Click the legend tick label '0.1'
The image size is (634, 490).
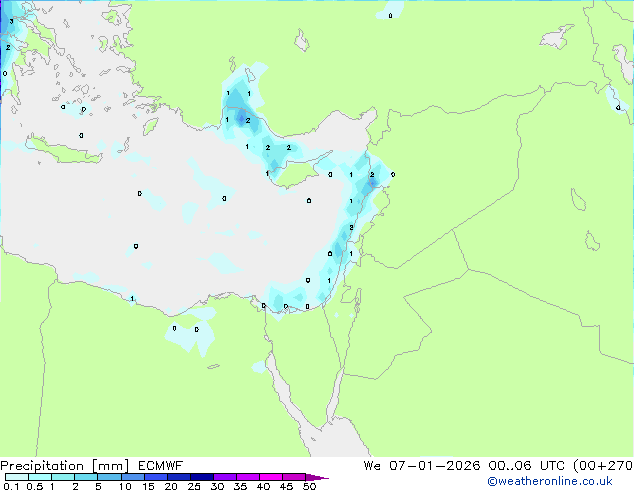tap(11, 486)
